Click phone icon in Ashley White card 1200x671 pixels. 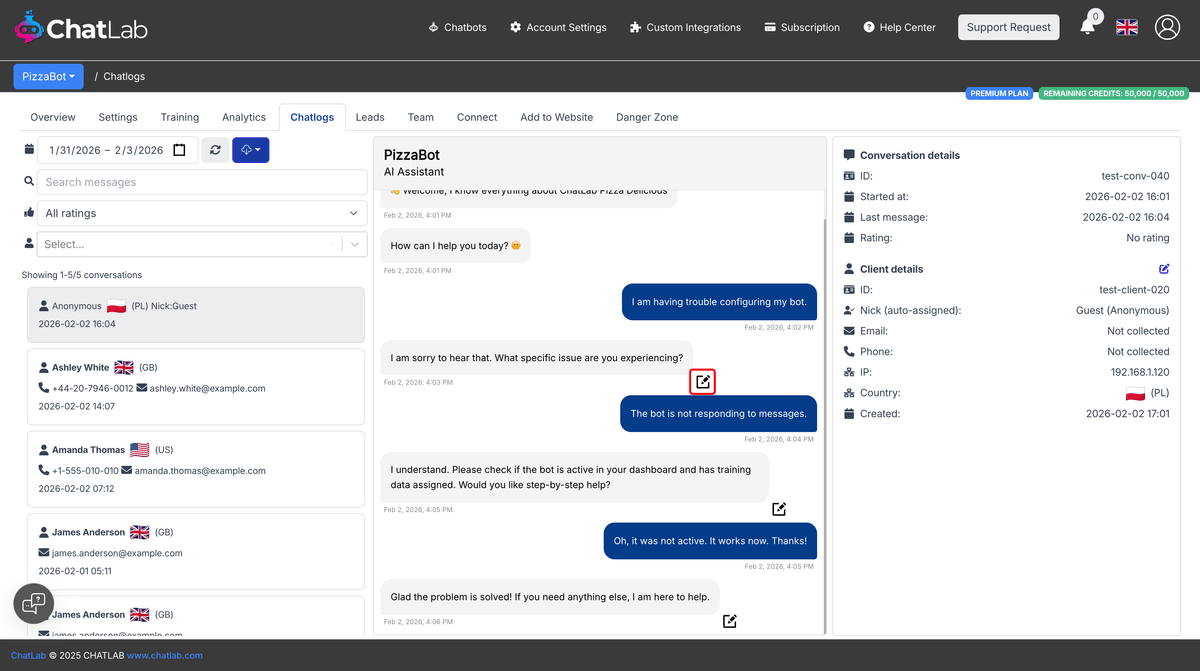pos(44,388)
